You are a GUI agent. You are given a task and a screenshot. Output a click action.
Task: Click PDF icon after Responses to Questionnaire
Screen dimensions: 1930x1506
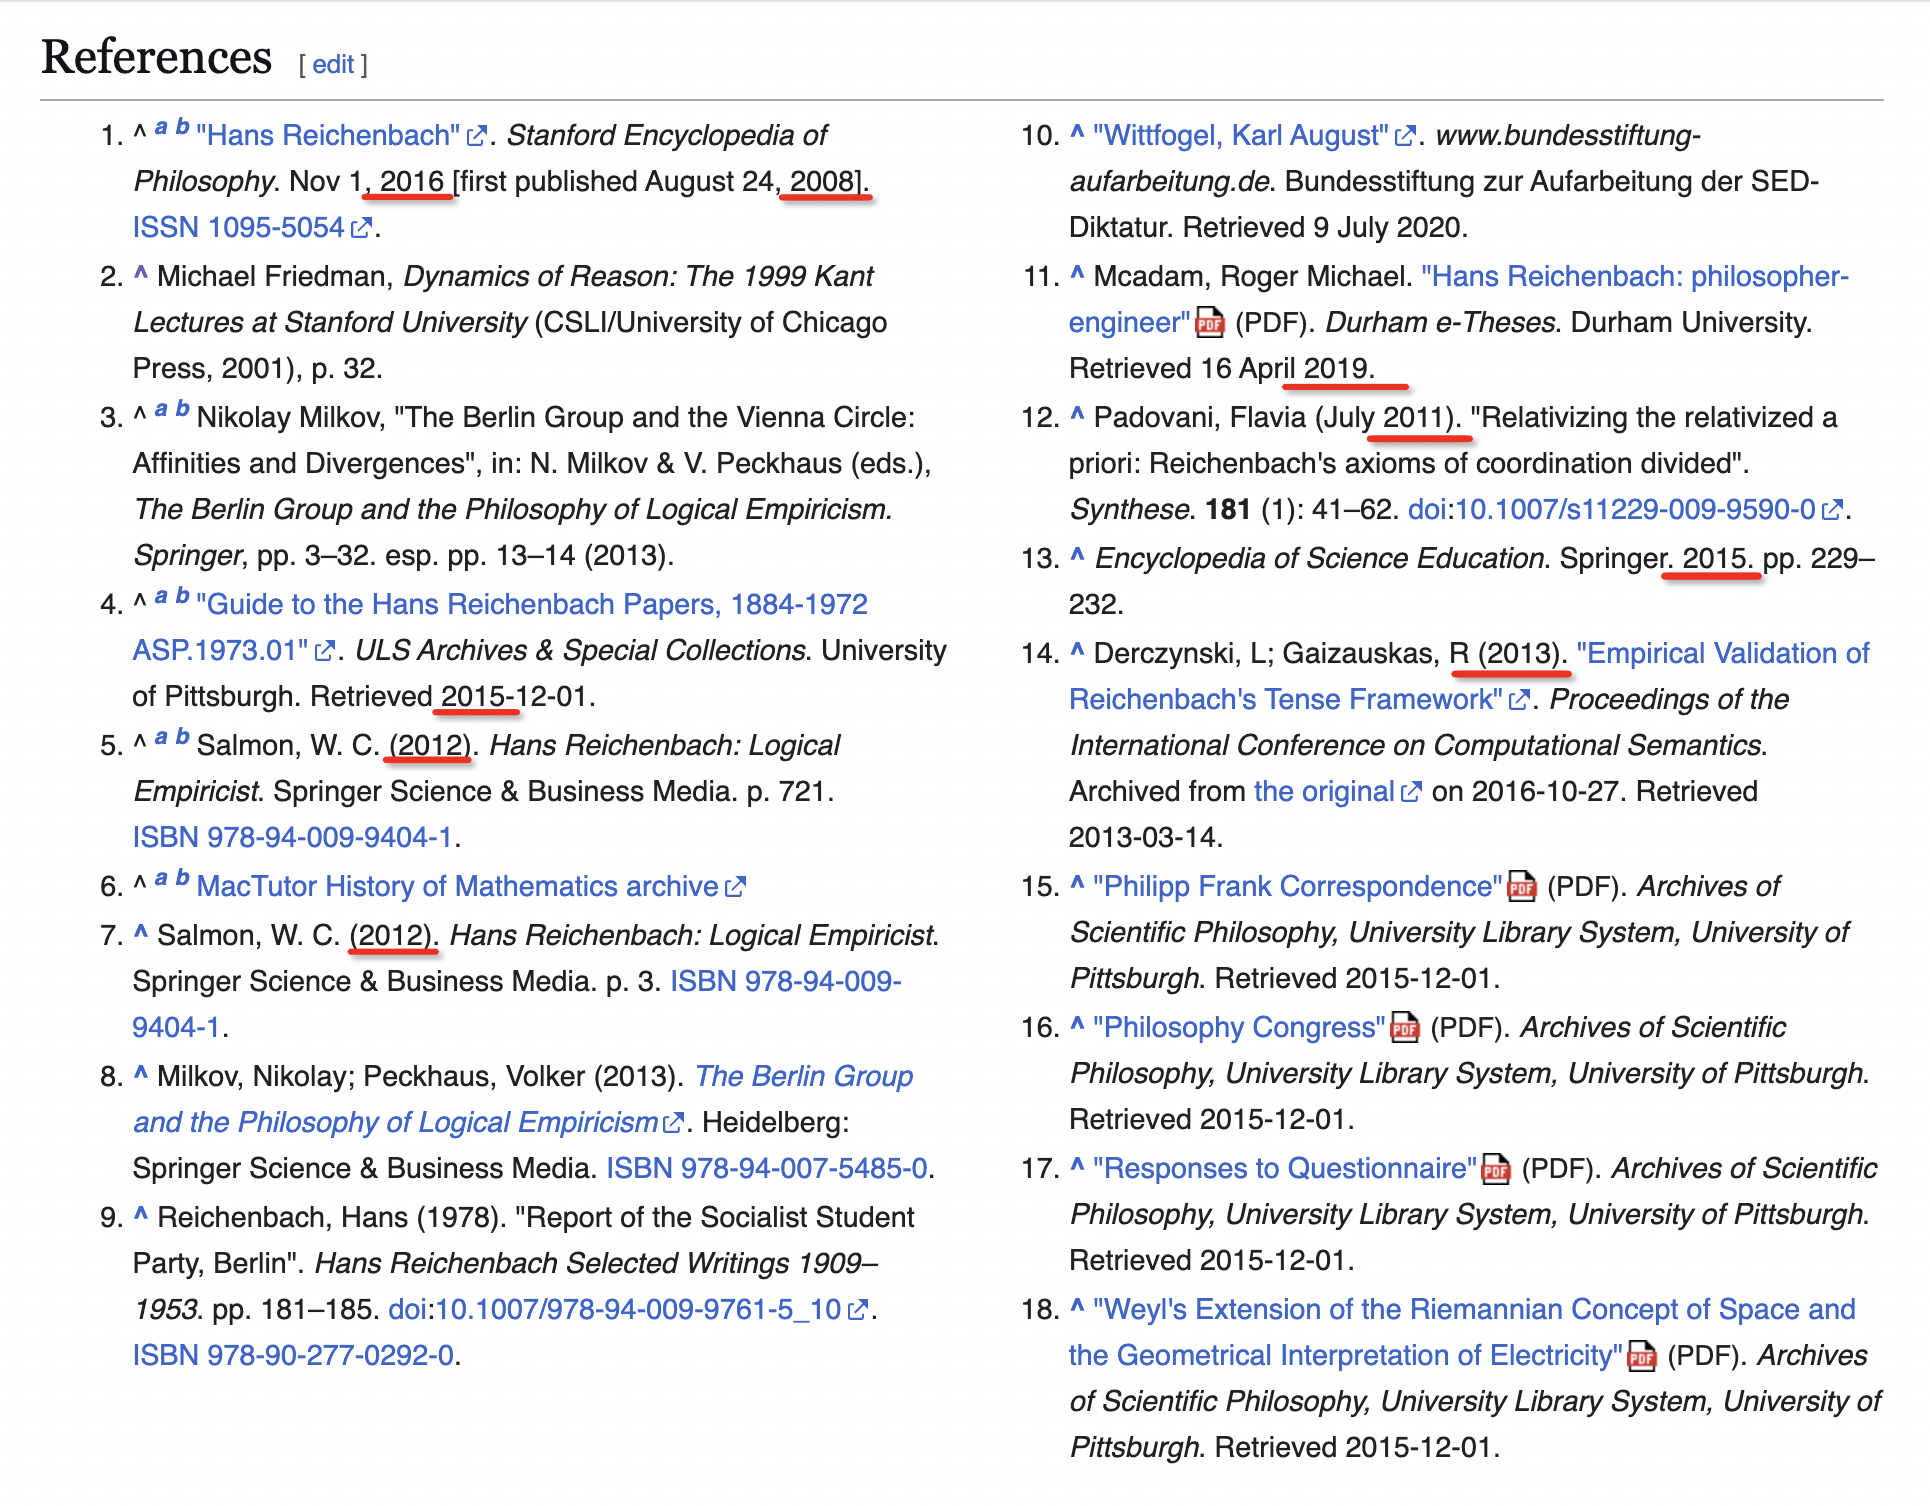pyautogui.click(x=1497, y=1168)
